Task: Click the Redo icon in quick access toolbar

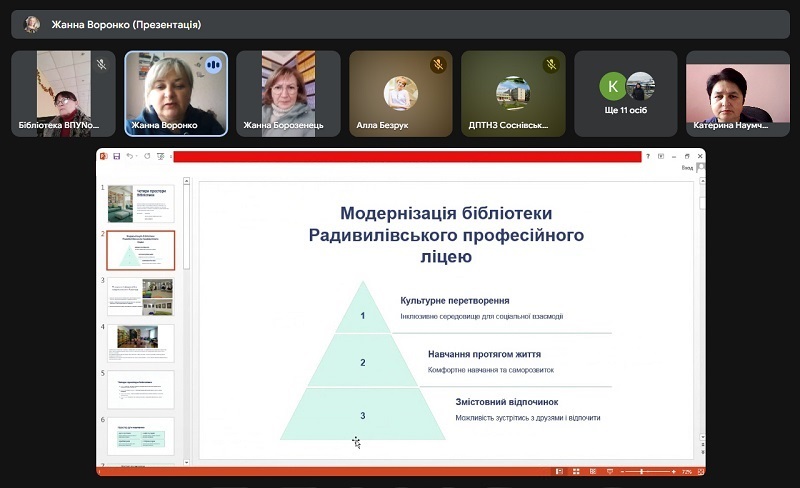Action: tap(146, 156)
